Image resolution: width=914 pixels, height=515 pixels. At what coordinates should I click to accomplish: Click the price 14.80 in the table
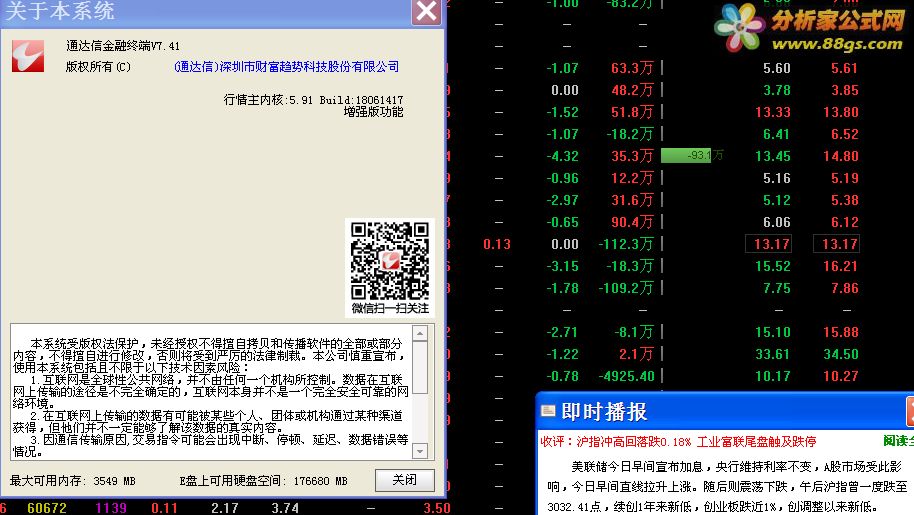841,156
